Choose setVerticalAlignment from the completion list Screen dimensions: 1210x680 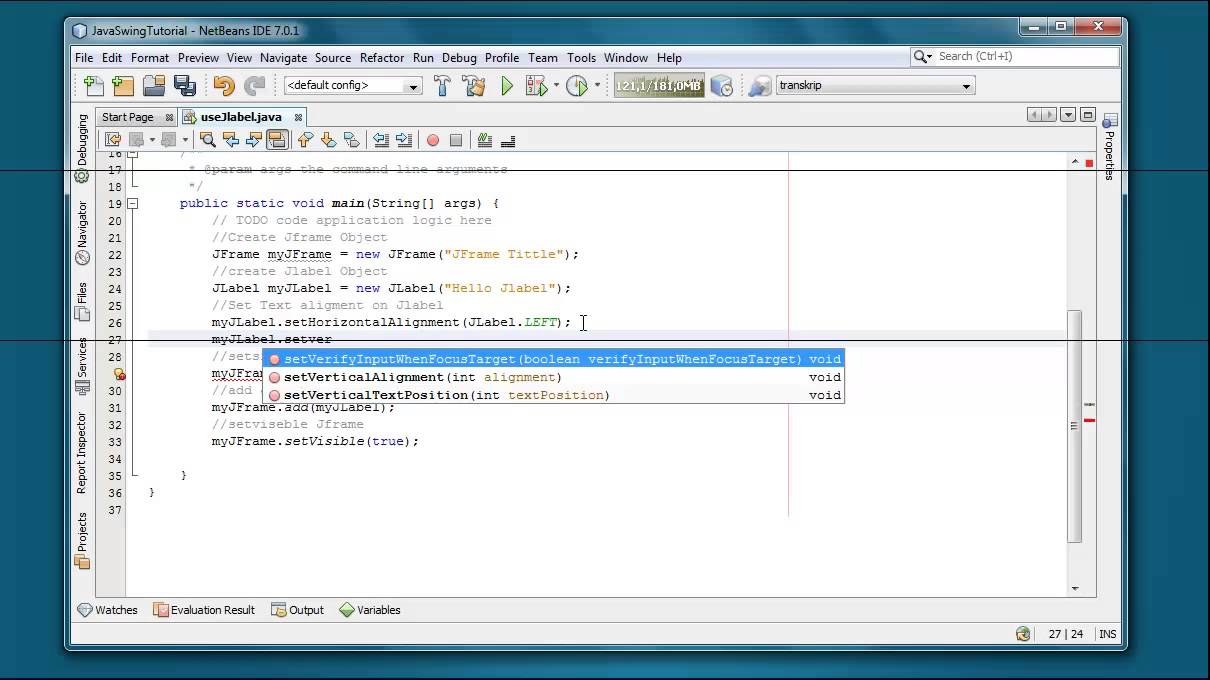coord(553,377)
